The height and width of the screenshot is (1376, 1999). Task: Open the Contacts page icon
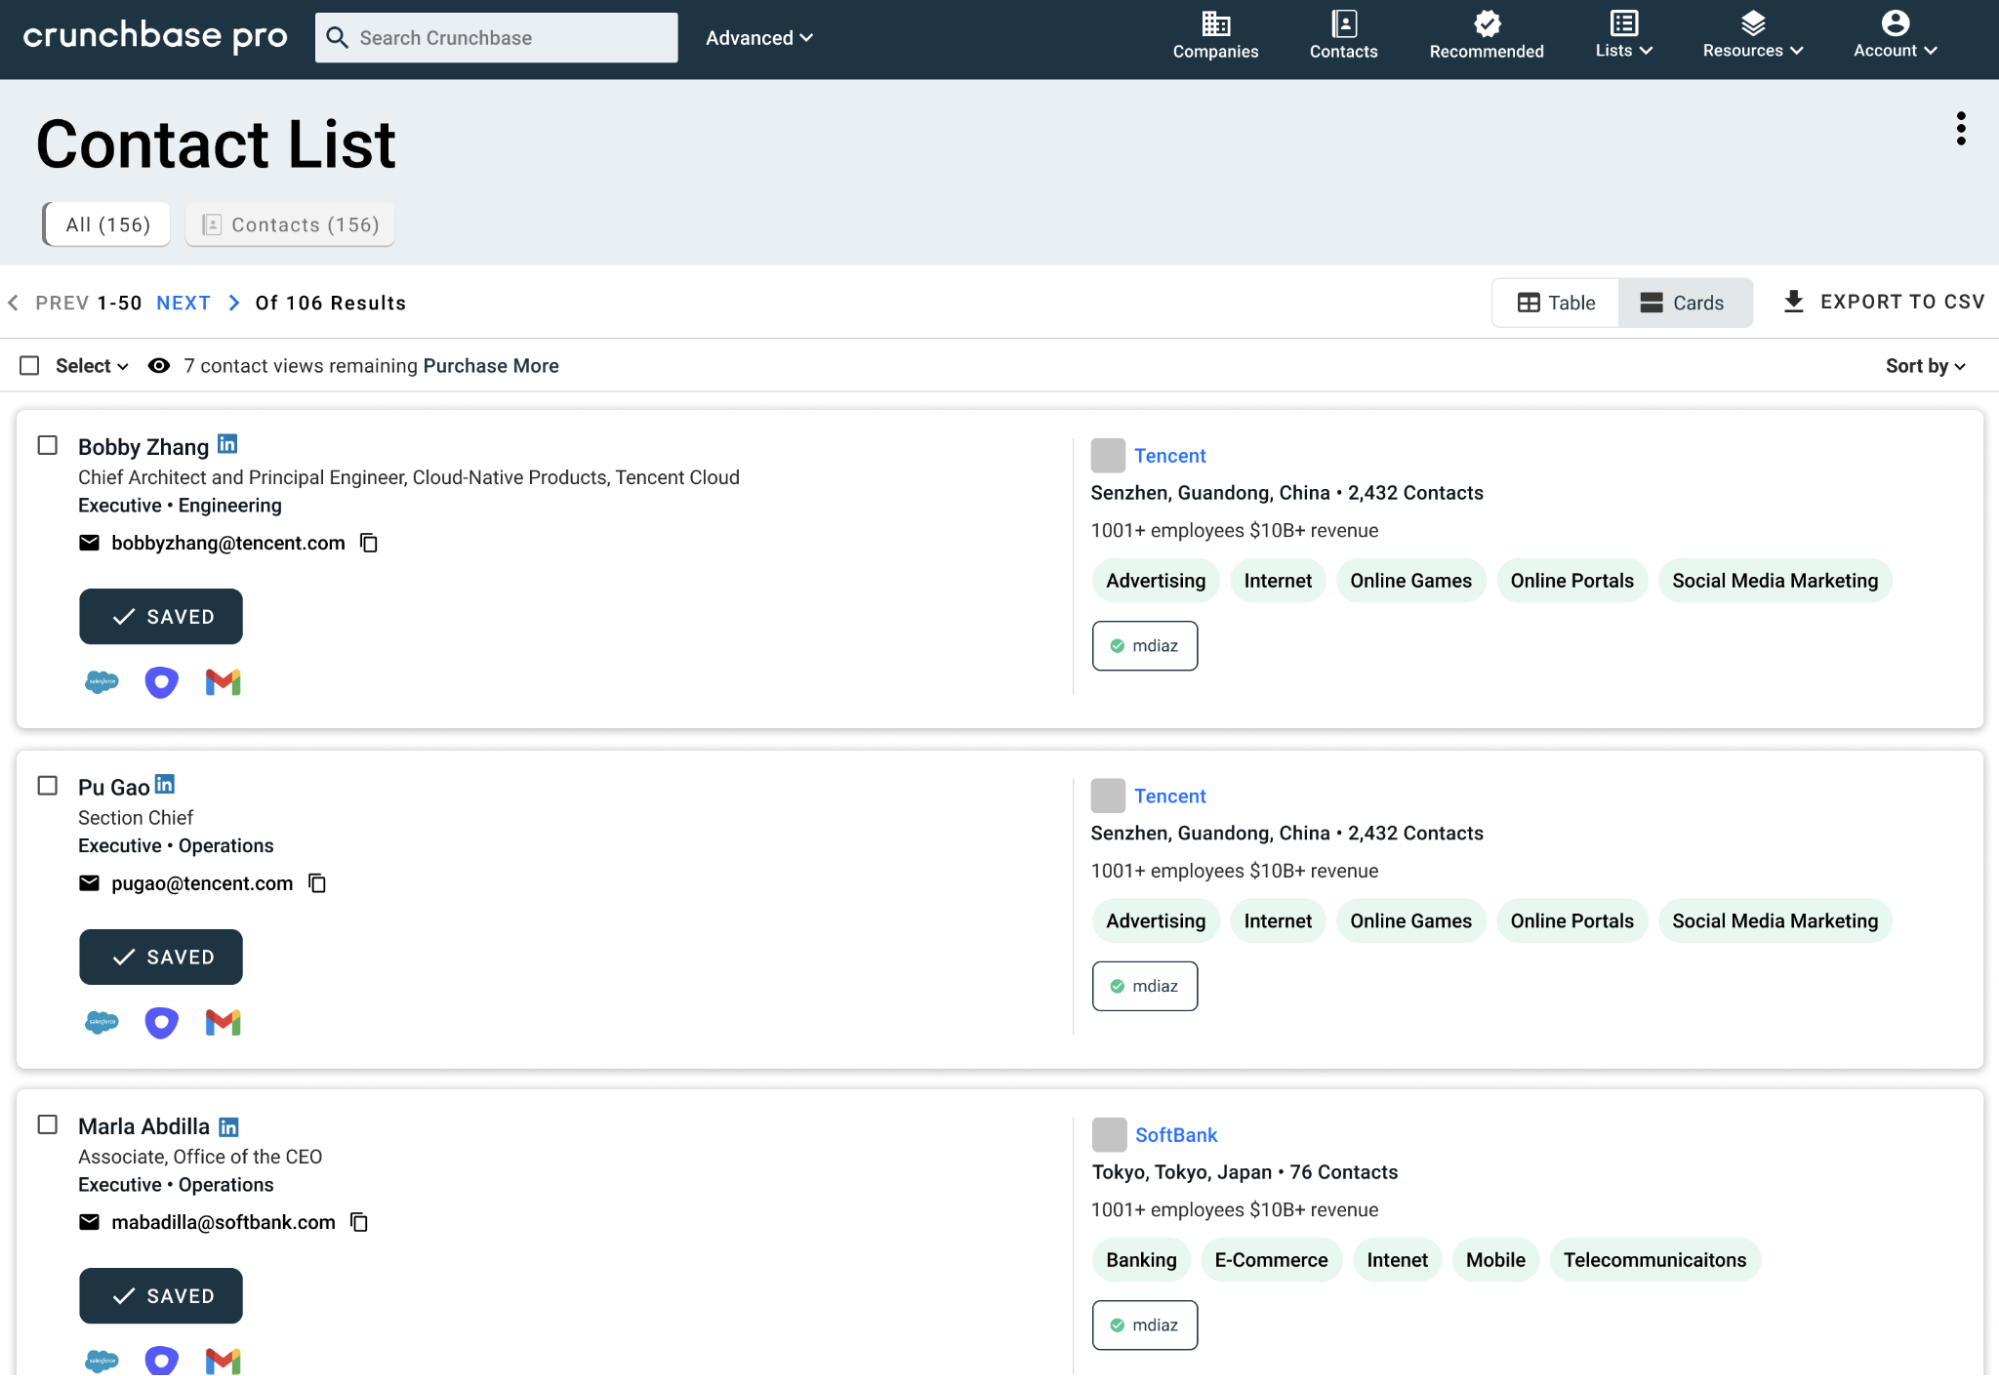[x=1343, y=23]
